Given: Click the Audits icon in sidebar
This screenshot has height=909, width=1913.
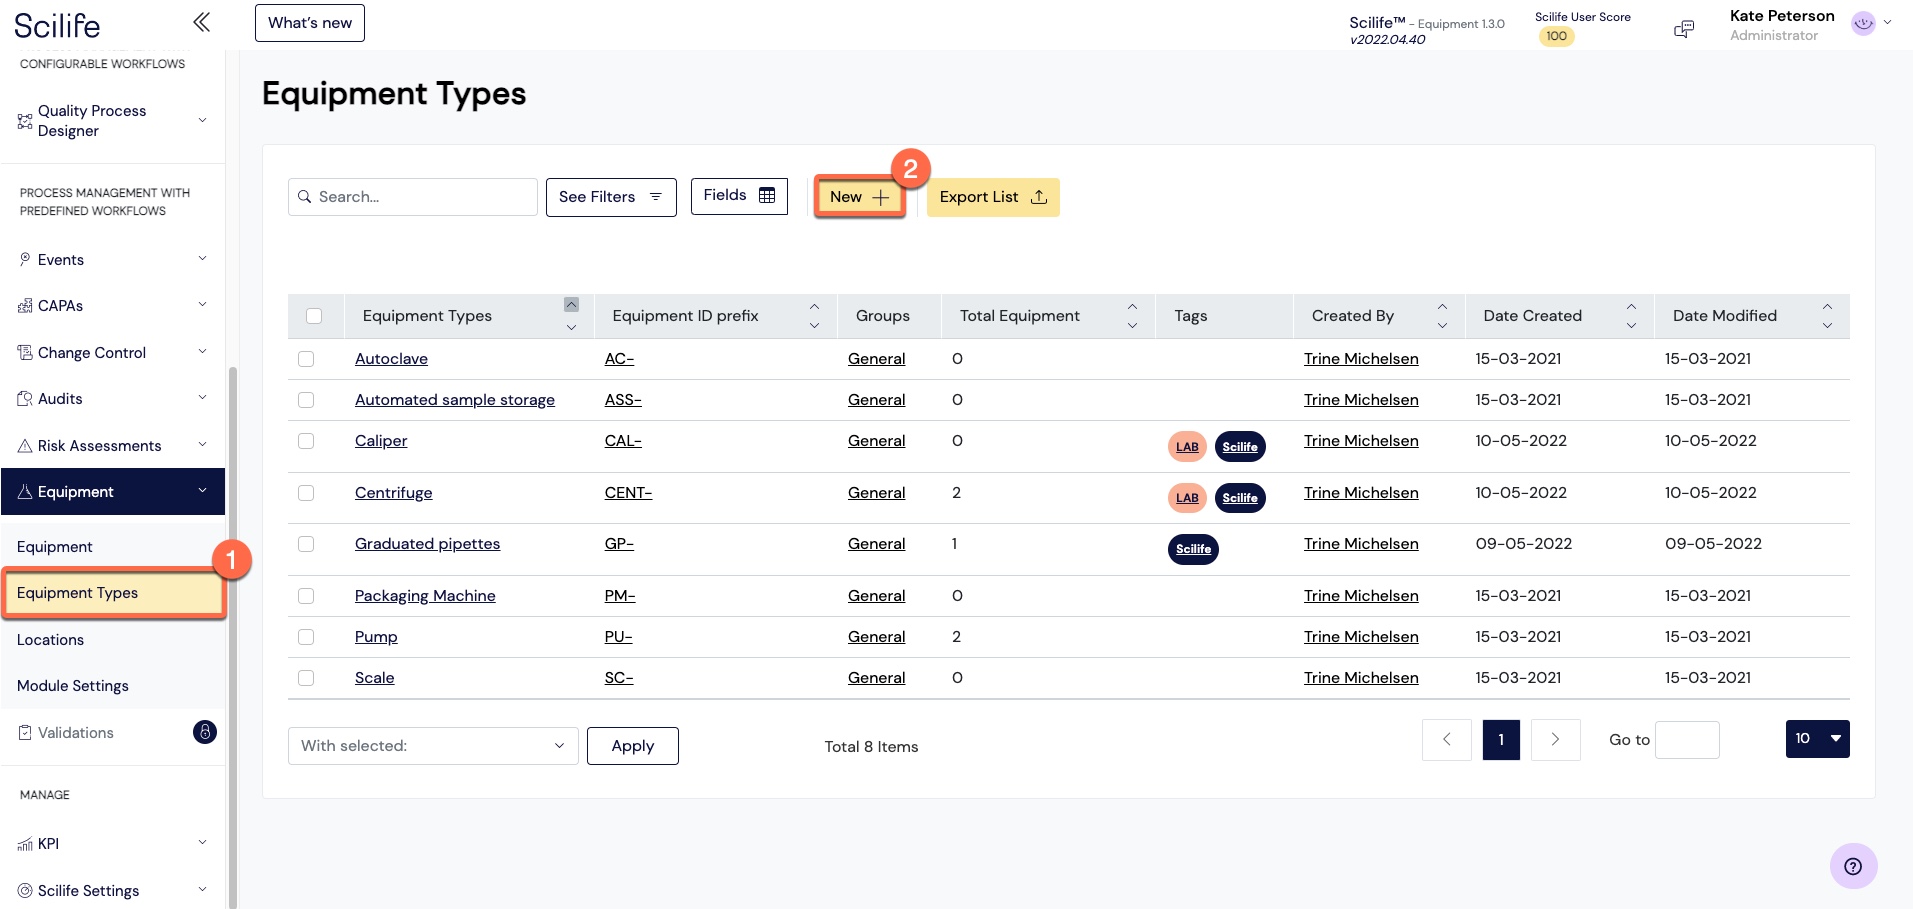Looking at the screenshot, I should coord(25,399).
